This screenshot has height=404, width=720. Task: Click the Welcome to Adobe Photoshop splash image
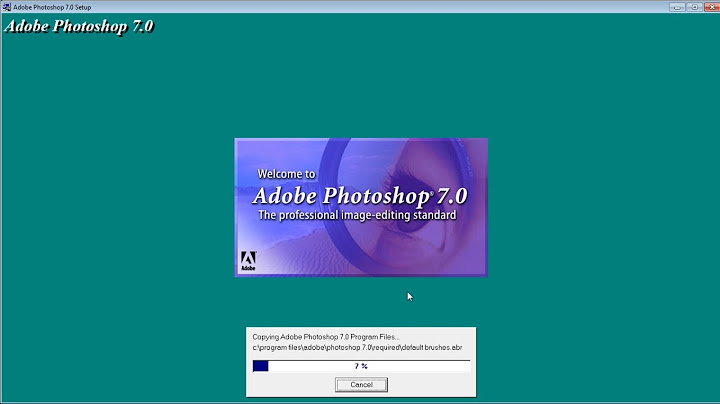click(361, 208)
